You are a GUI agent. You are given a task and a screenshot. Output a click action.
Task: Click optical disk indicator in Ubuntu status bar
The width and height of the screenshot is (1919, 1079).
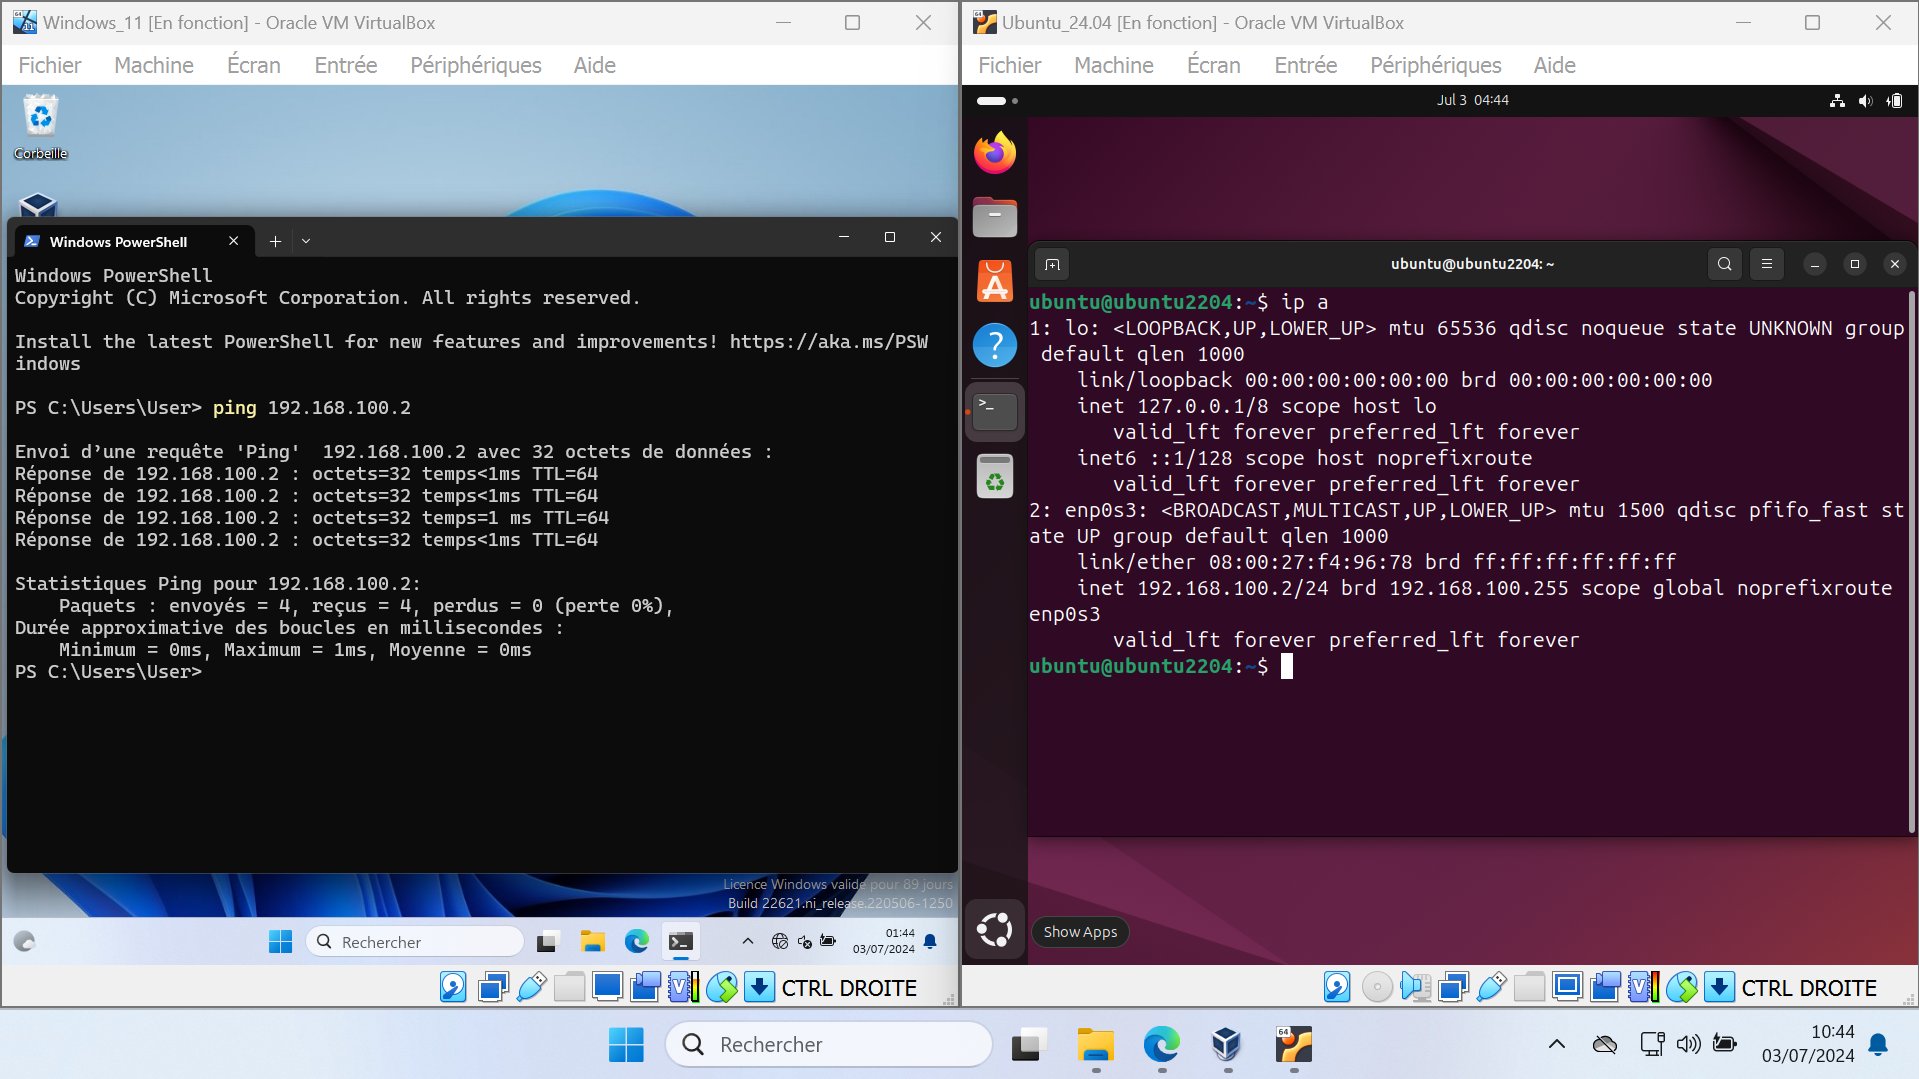[x=1377, y=987]
